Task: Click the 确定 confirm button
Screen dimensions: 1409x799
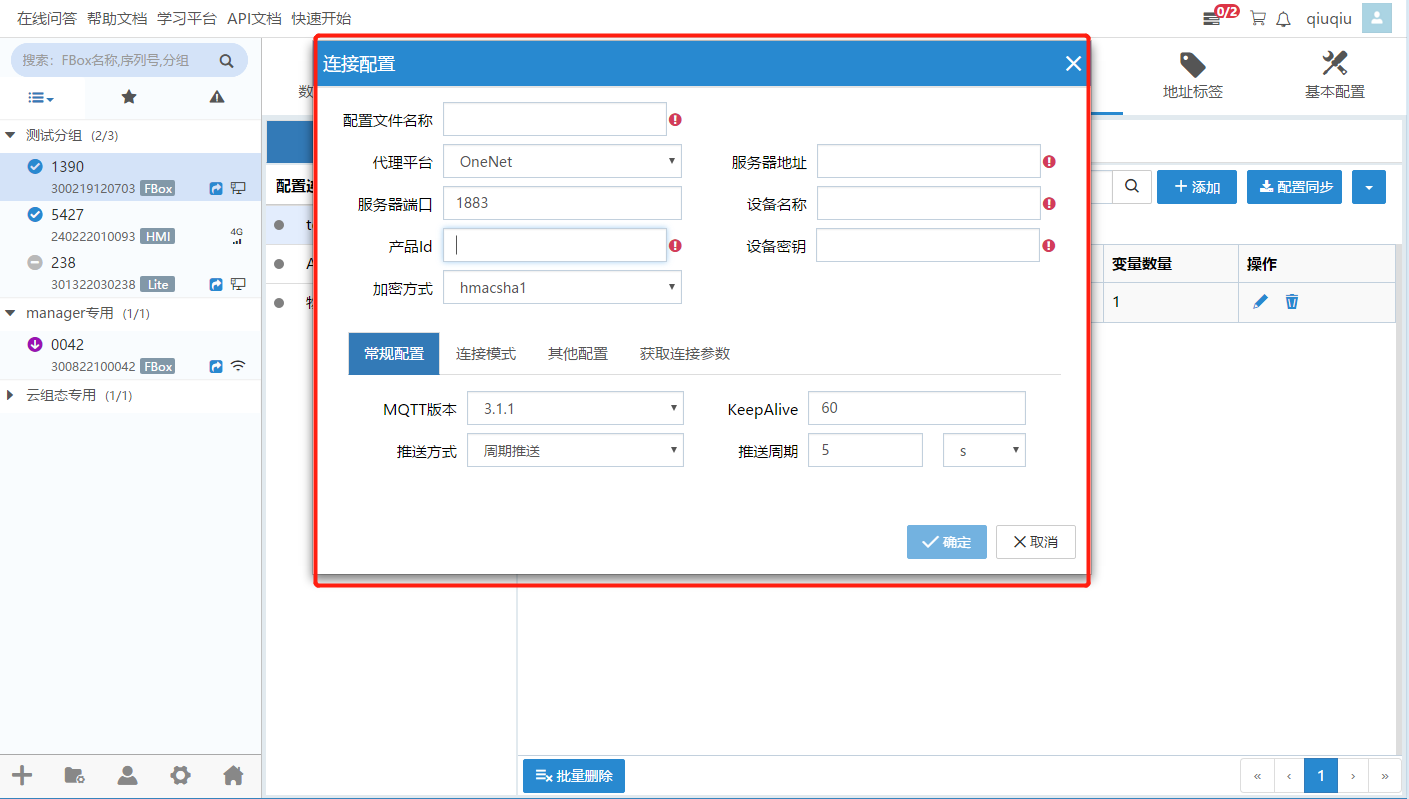Action: tap(946, 542)
